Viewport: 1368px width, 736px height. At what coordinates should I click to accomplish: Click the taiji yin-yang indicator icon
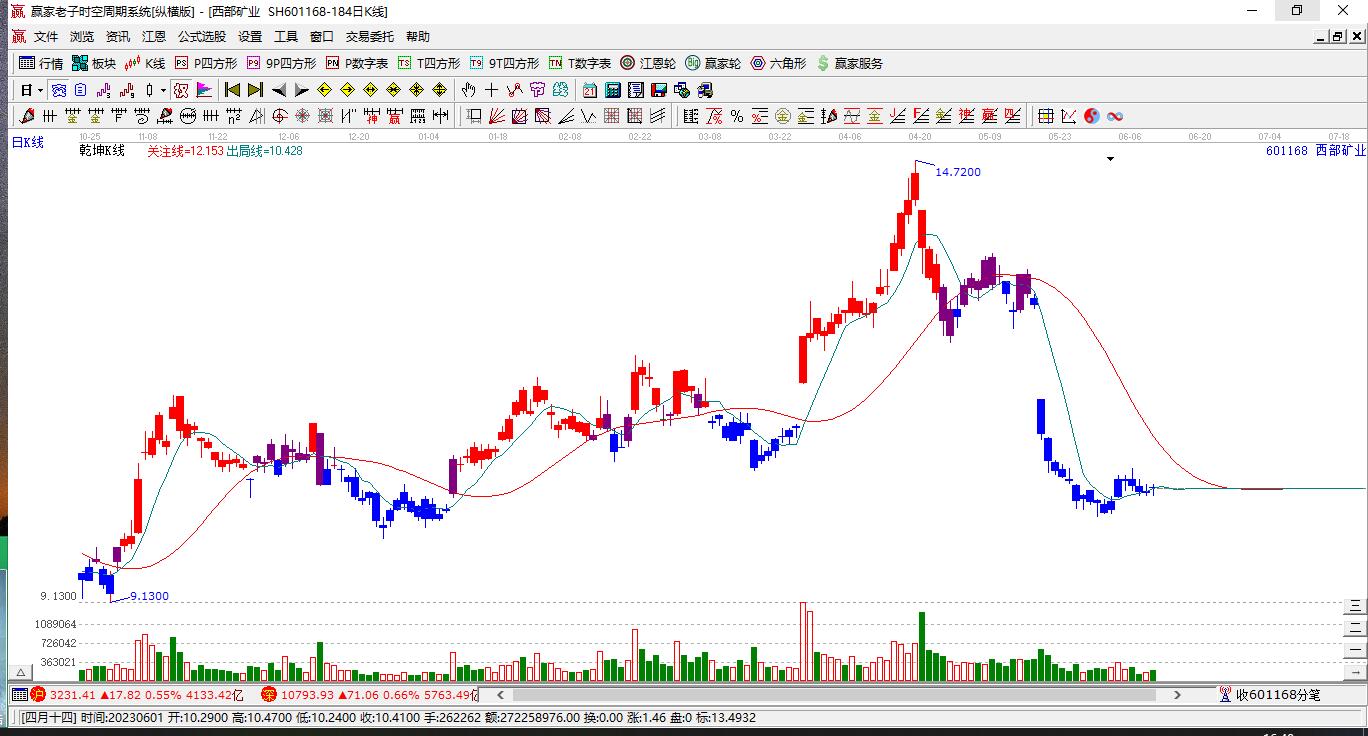coord(1092,115)
